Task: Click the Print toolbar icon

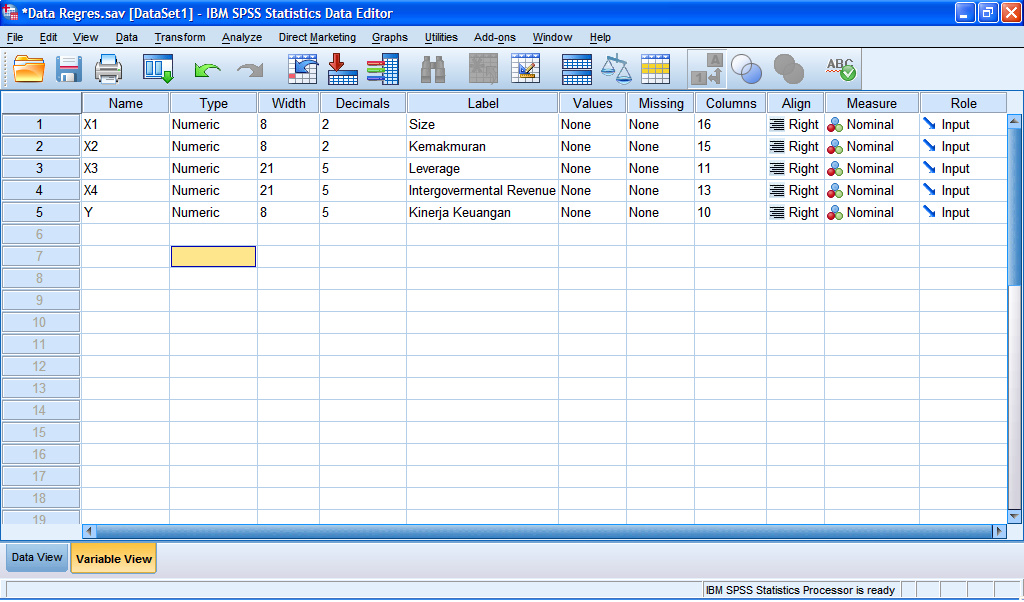Action: click(108, 69)
